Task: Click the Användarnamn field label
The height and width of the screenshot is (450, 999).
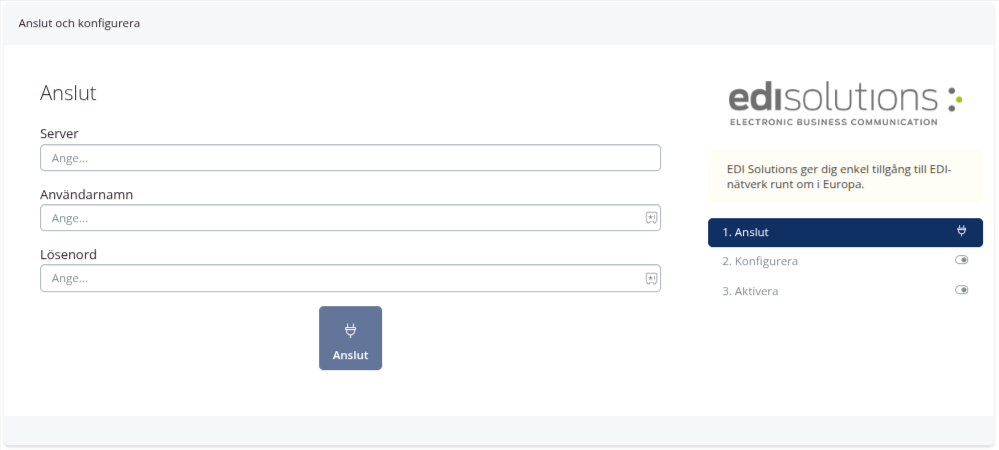Action: click(87, 194)
